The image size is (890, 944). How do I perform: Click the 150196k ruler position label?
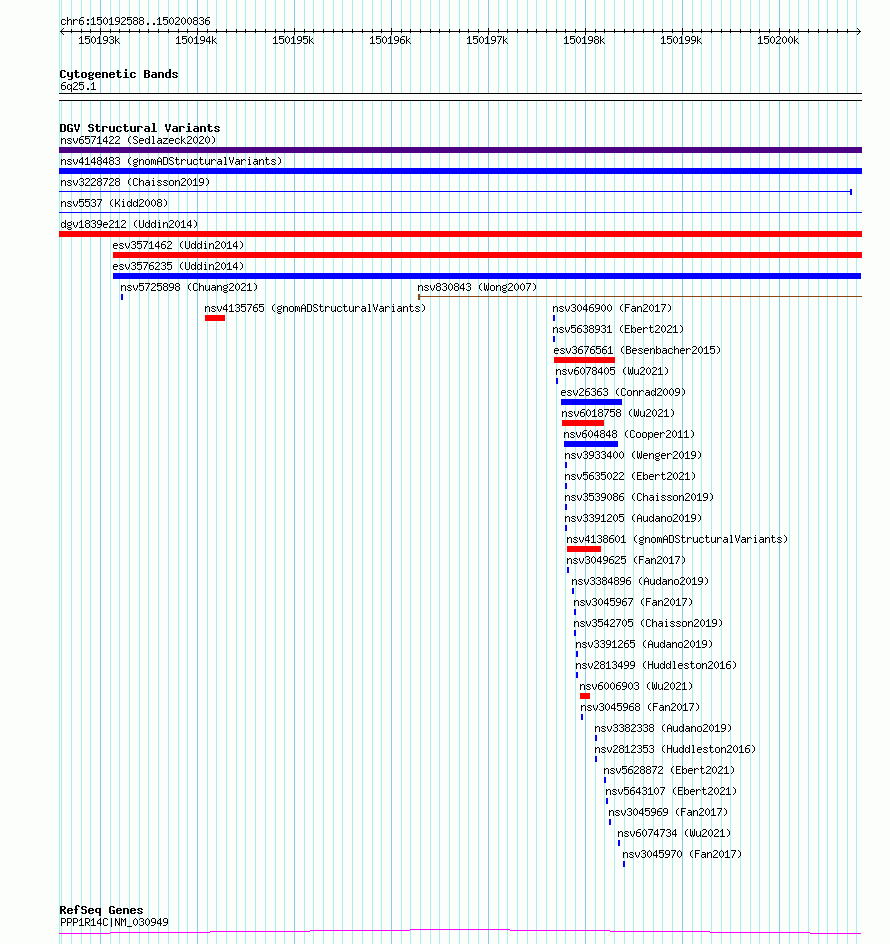pos(390,40)
